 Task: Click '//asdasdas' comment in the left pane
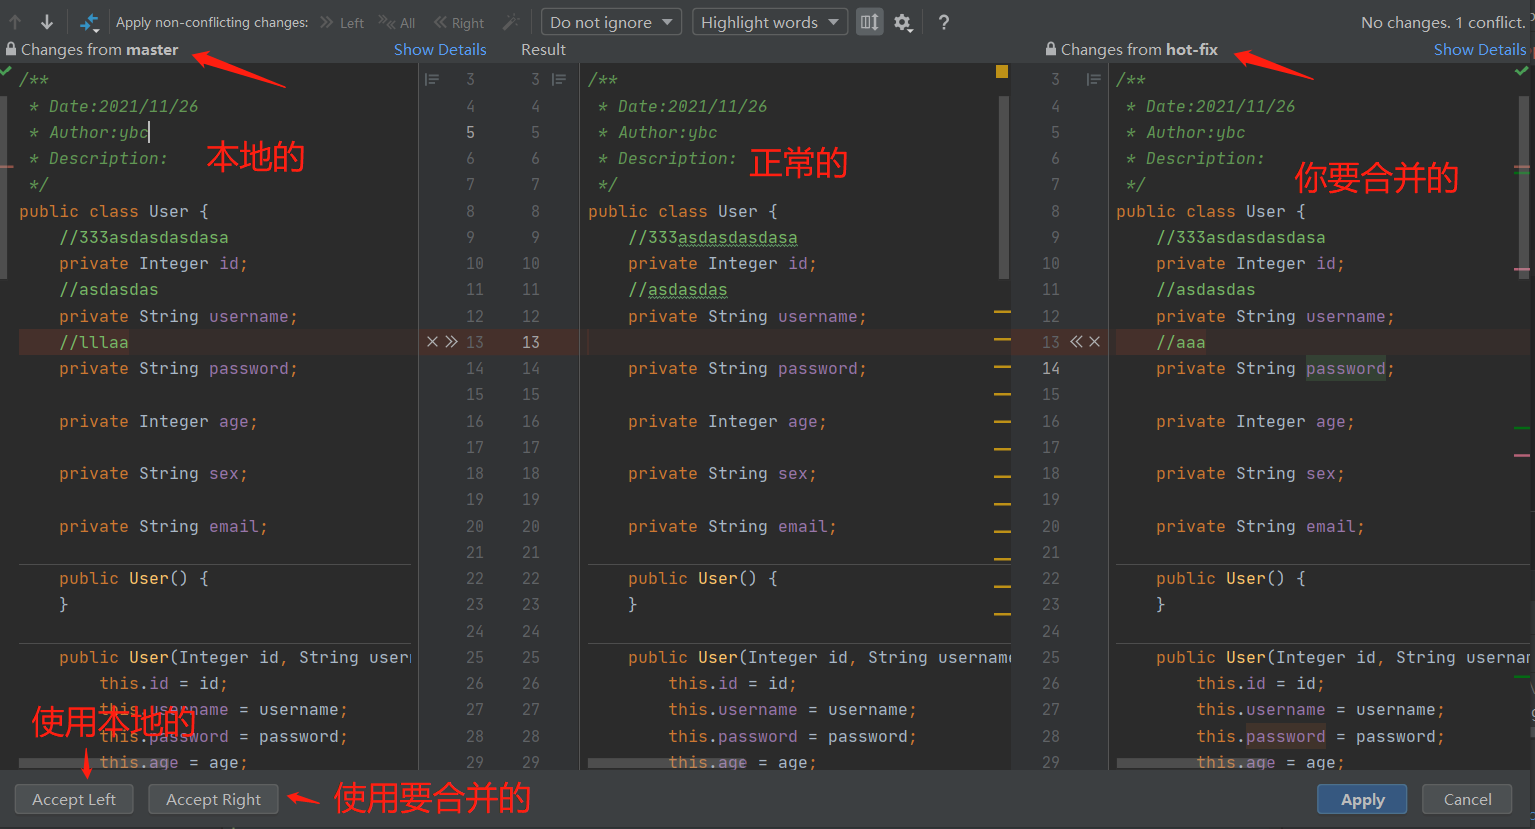pos(109,289)
